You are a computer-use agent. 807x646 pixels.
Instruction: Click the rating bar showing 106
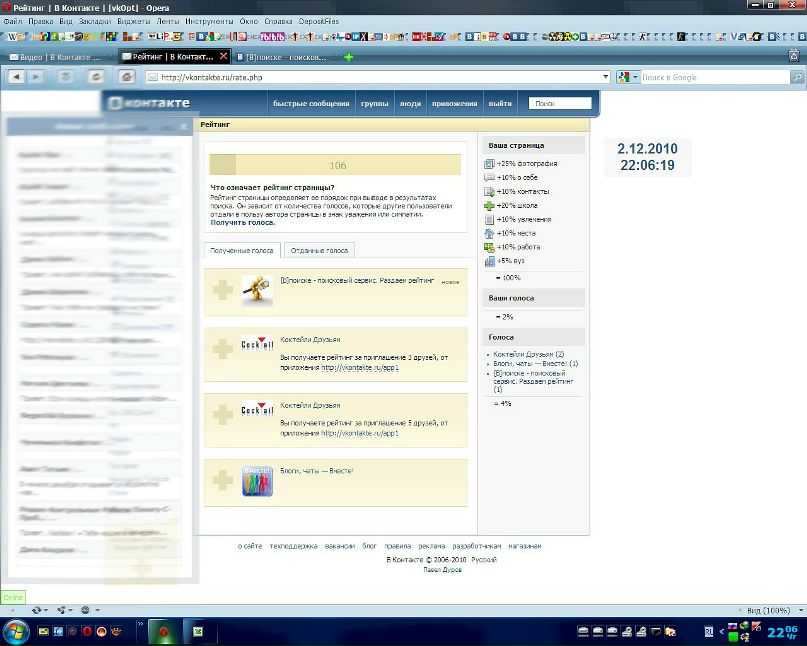[335, 165]
